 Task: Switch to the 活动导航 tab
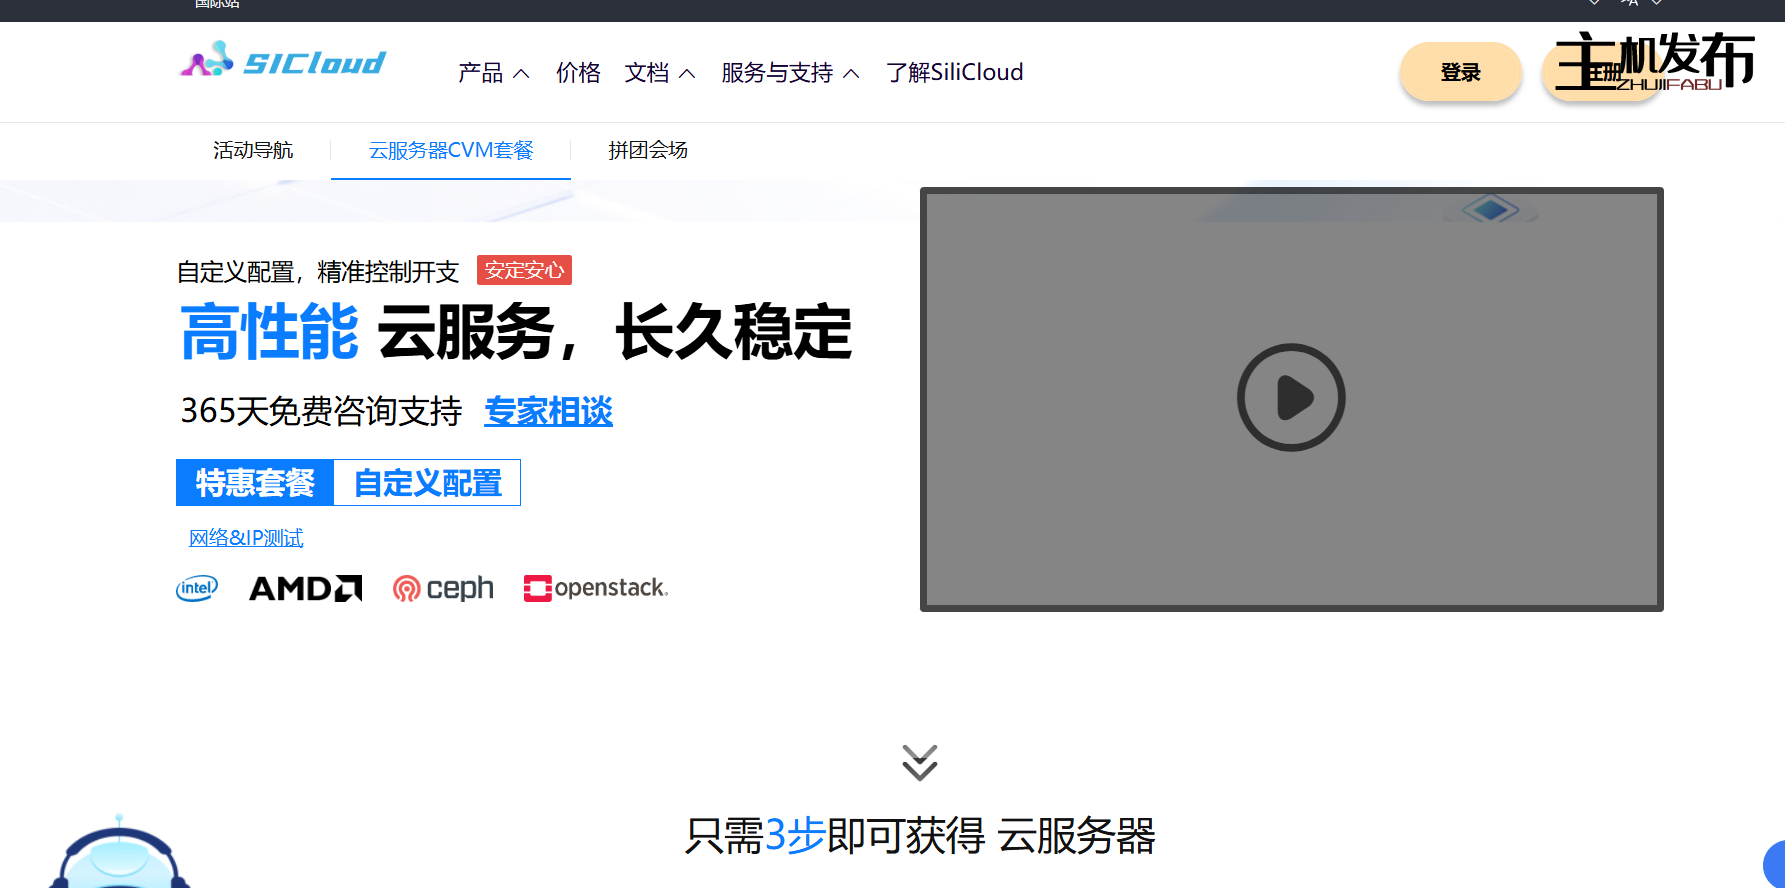(x=253, y=150)
